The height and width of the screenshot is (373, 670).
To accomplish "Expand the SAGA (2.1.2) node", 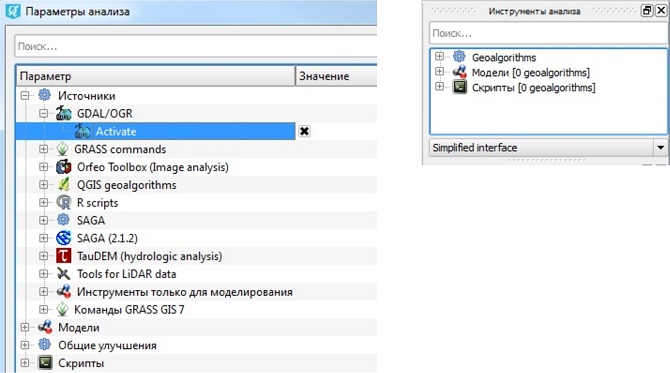I will tap(44, 238).
